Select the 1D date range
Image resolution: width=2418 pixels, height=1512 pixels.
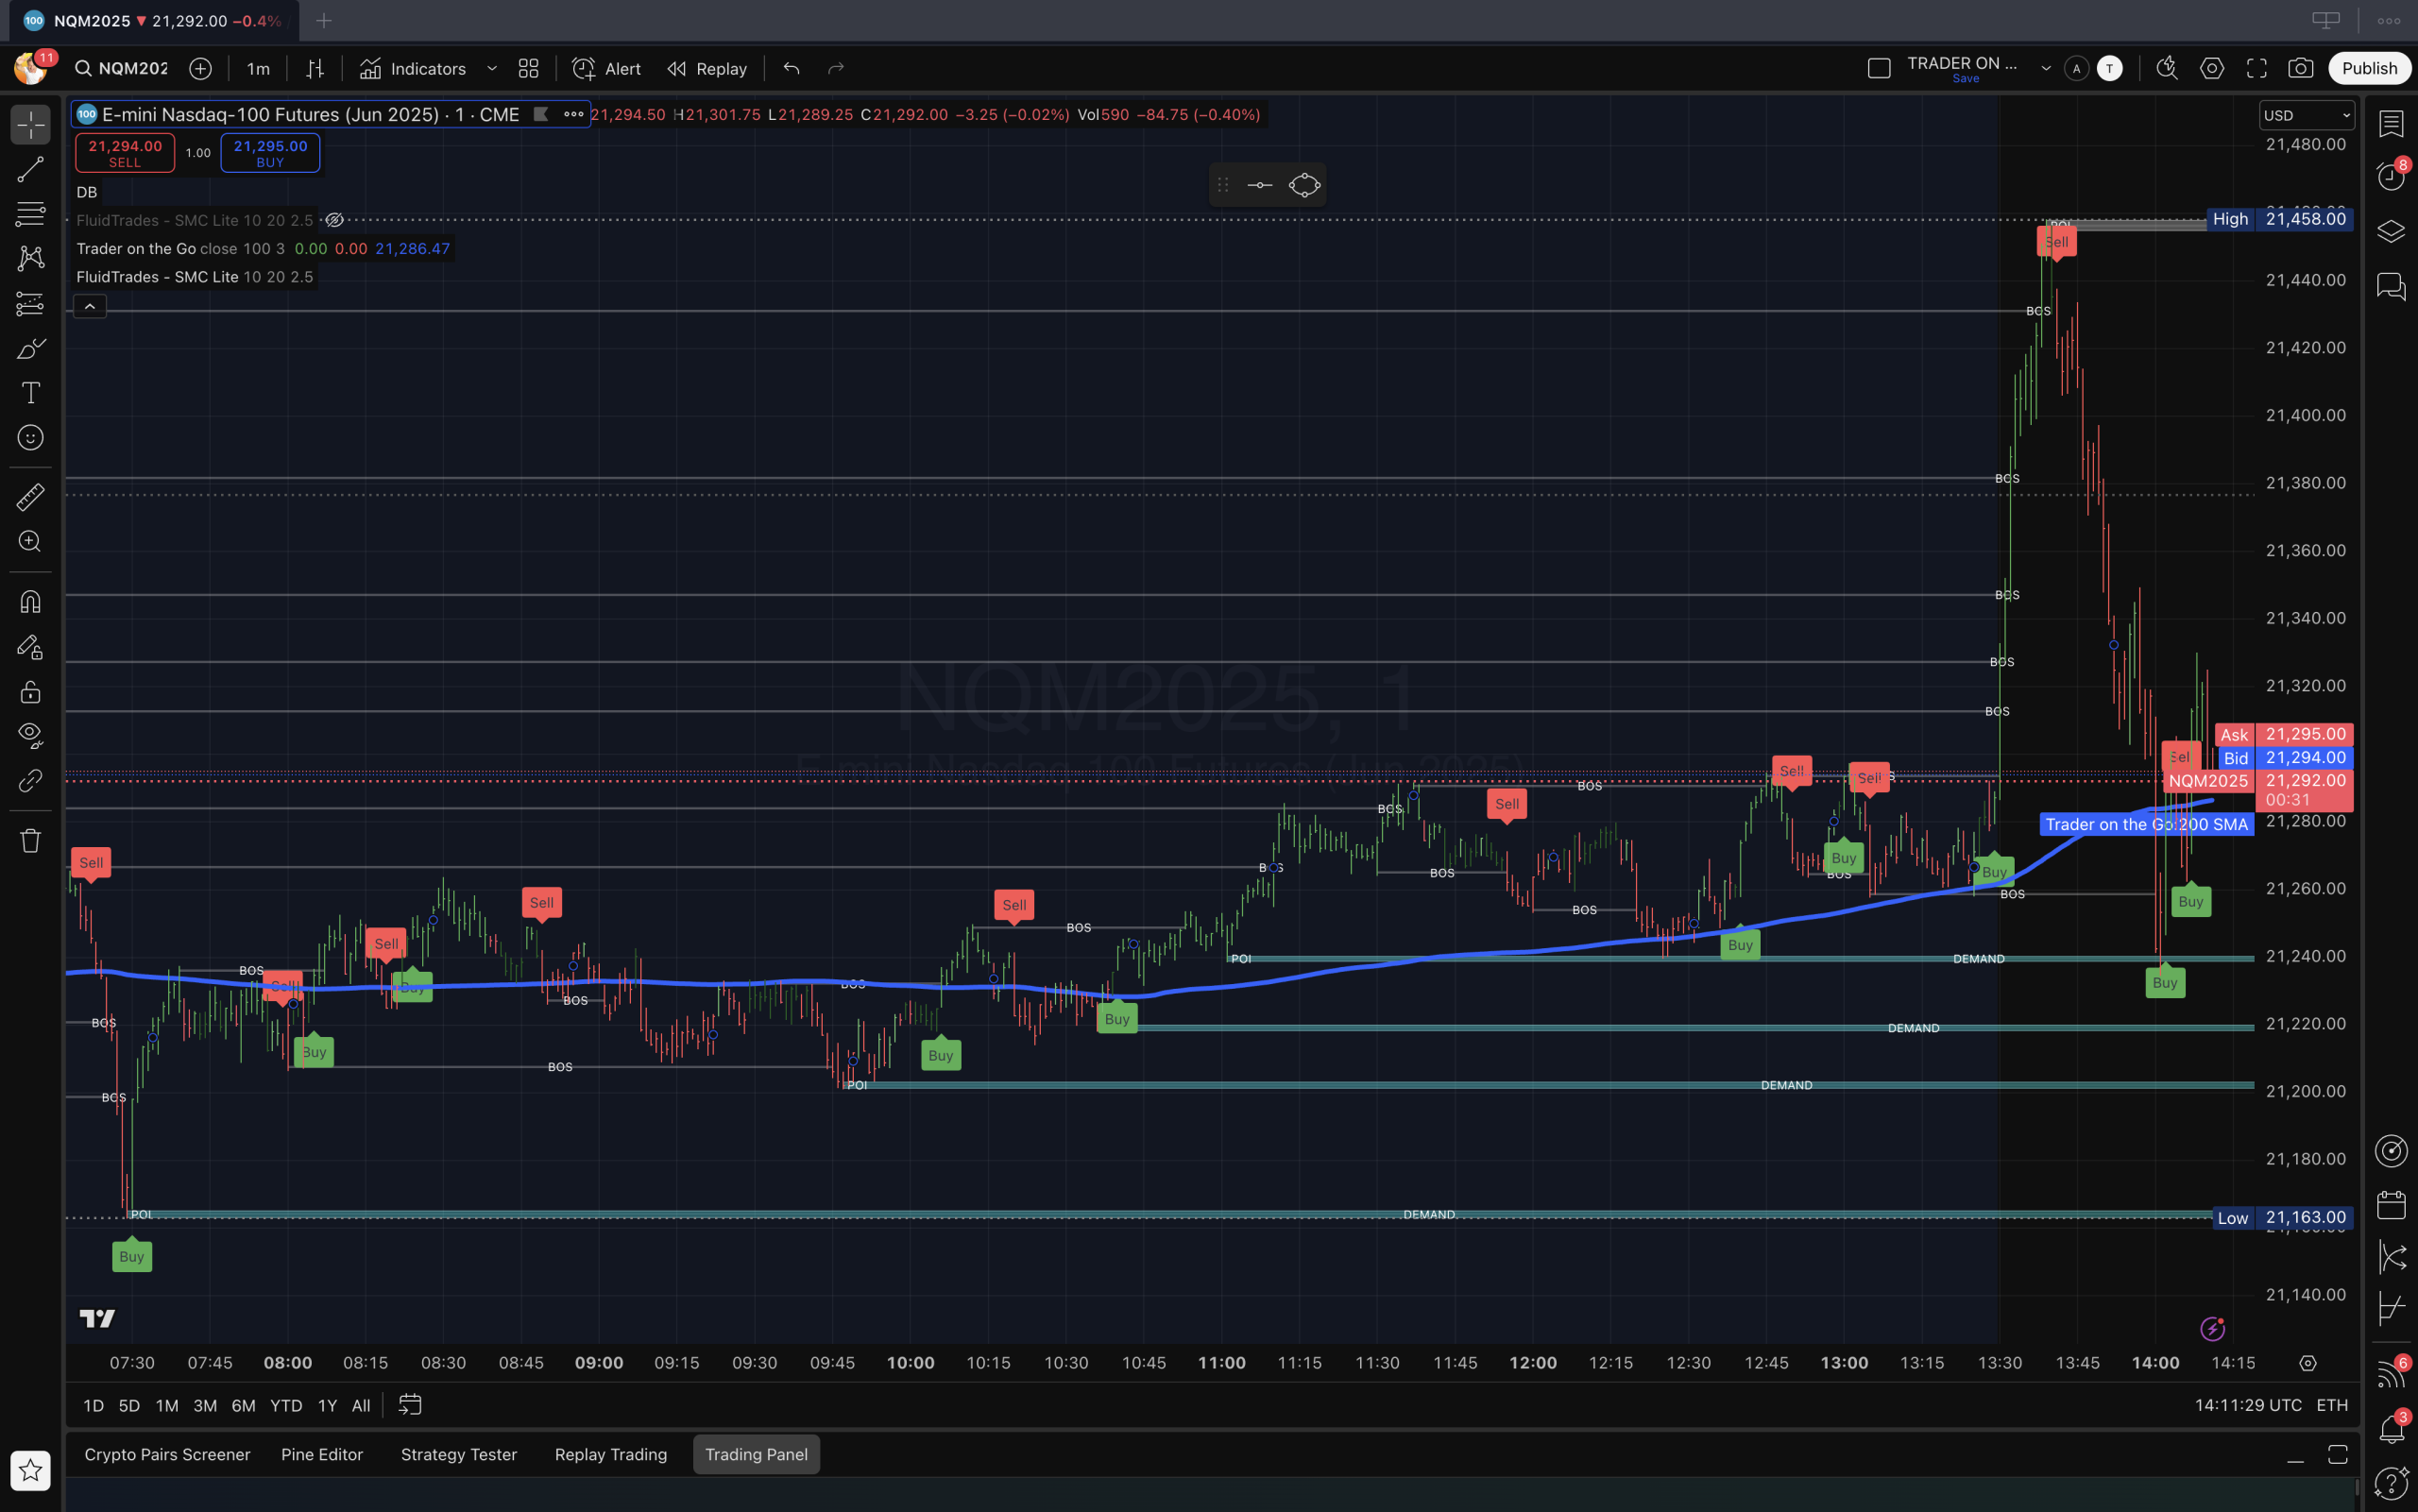pyautogui.click(x=93, y=1405)
